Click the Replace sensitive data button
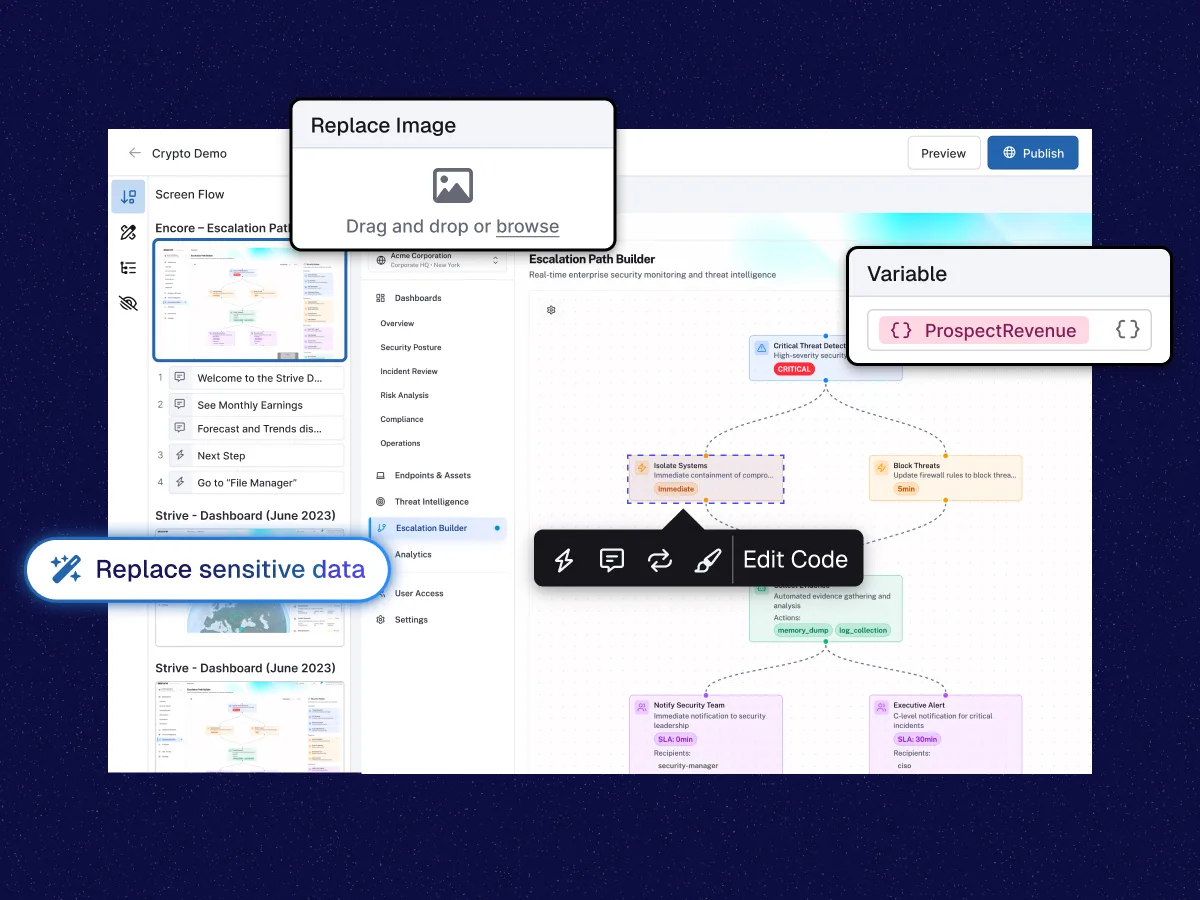1200x900 pixels. tap(207, 570)
